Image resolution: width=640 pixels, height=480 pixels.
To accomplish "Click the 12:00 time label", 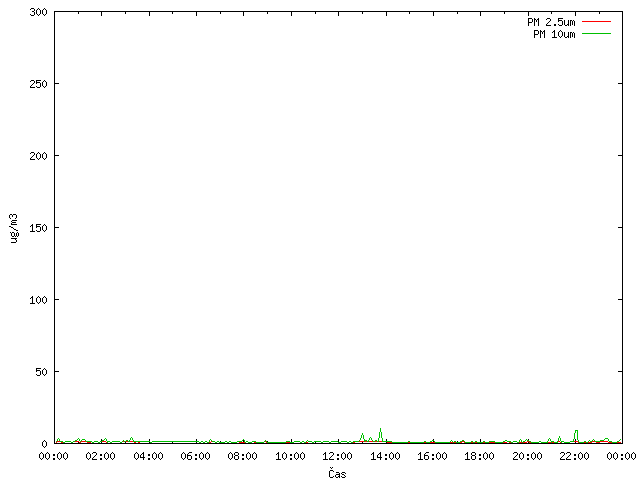I will 338,456.
